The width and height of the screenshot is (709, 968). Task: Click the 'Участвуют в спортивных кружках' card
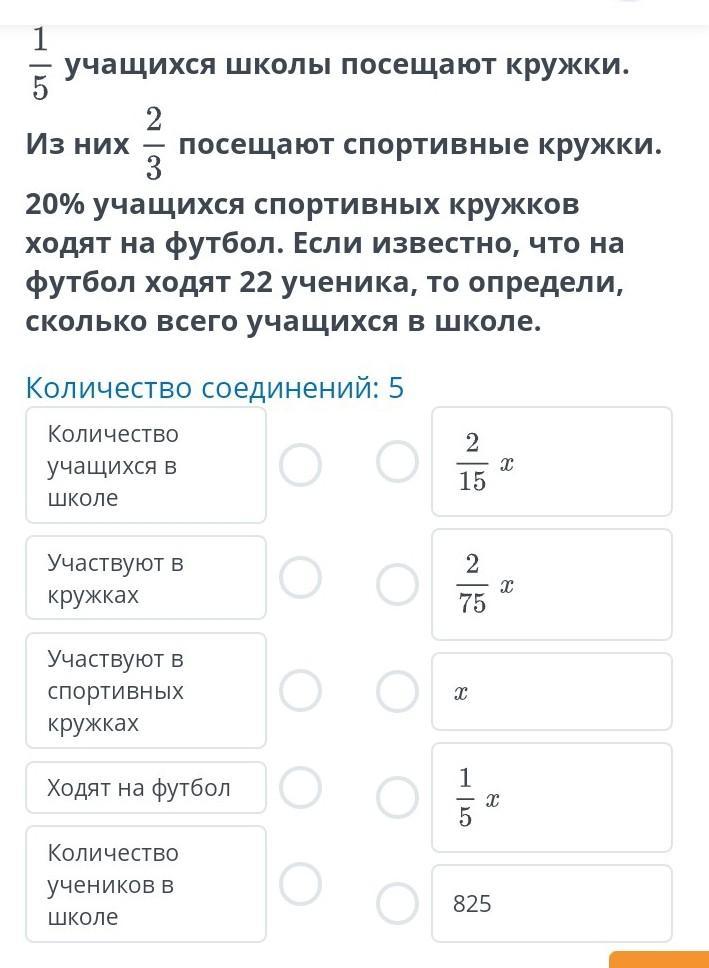(146, 691)
